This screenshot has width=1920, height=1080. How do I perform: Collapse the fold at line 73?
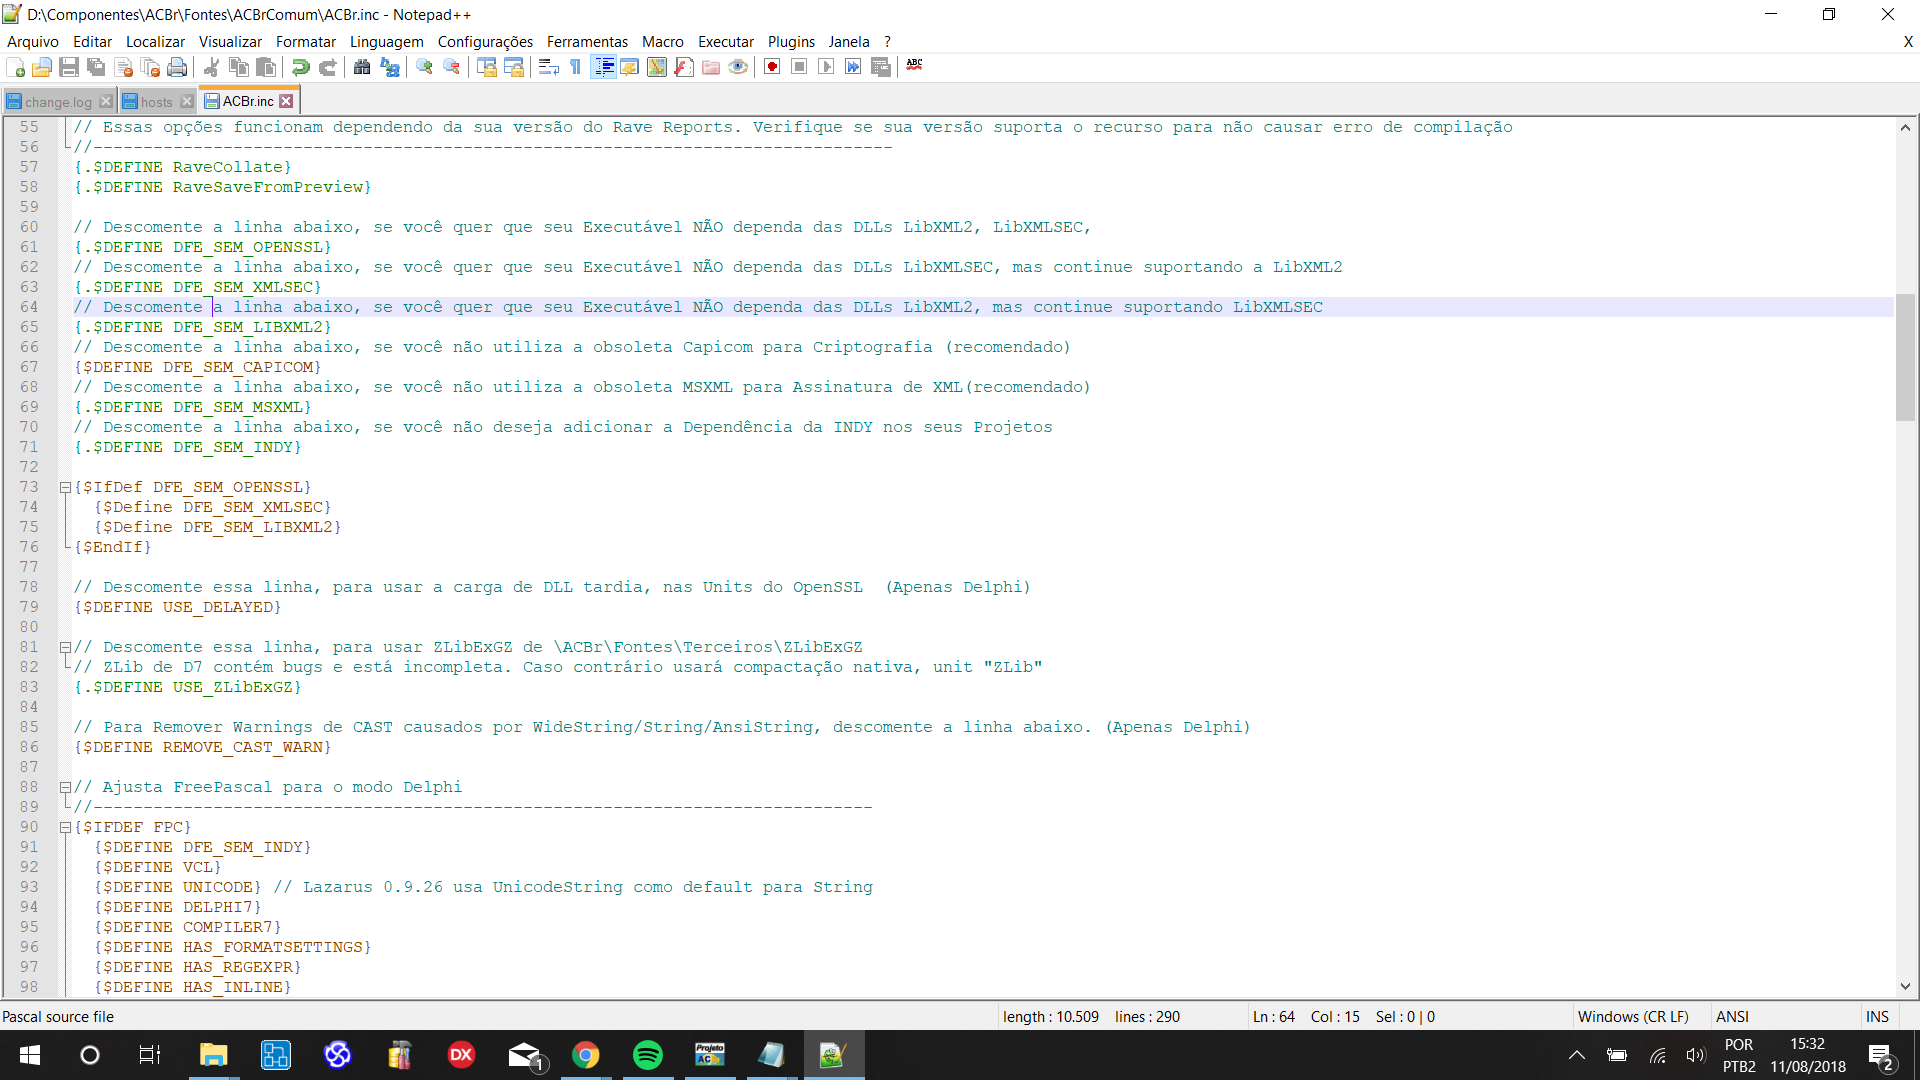[x=65, y=488]
